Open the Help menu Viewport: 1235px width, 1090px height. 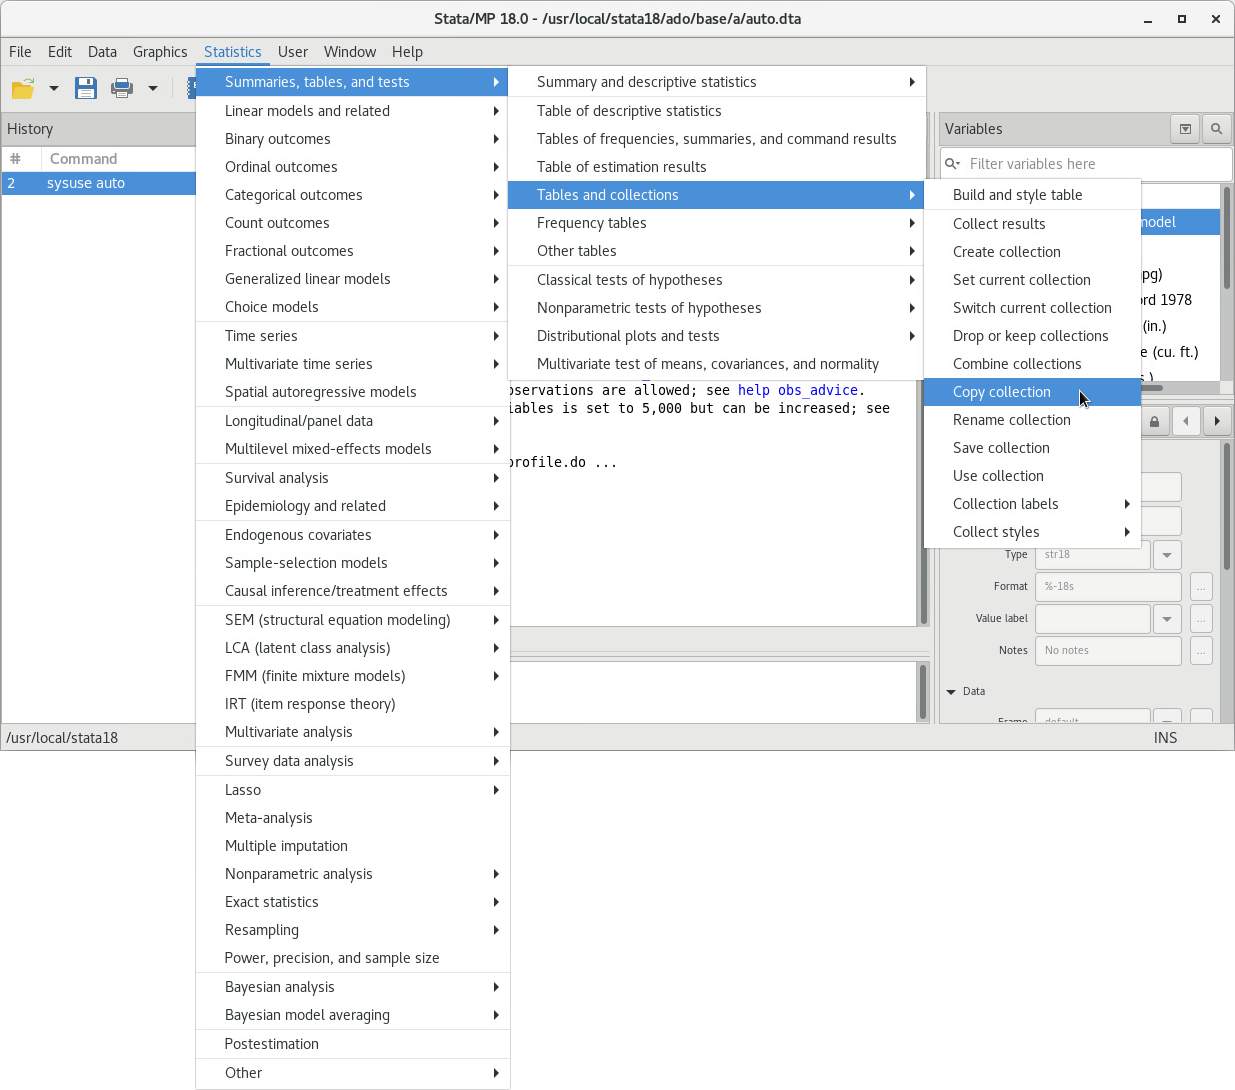pos(407,52)
